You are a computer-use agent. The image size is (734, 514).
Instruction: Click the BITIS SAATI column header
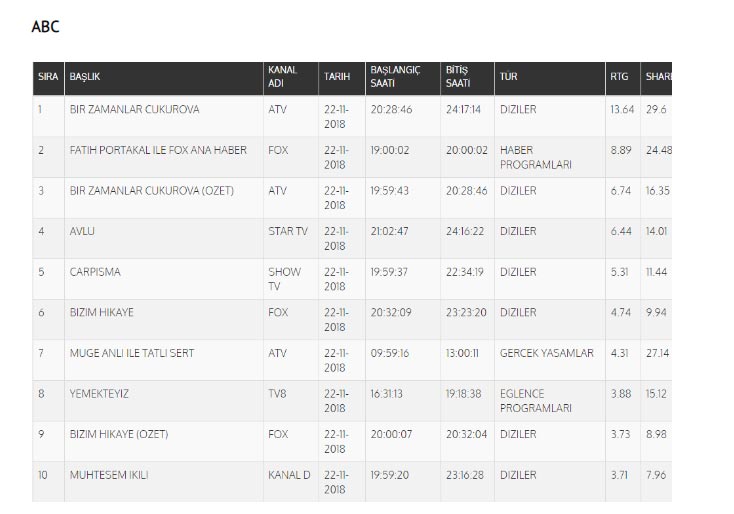(x=457, y=77)
